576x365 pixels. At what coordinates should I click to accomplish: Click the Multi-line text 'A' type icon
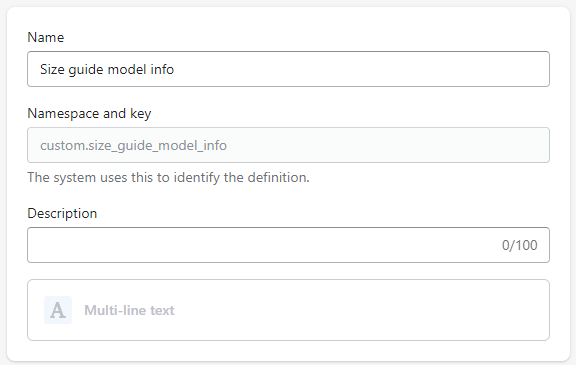pos(58,310)
